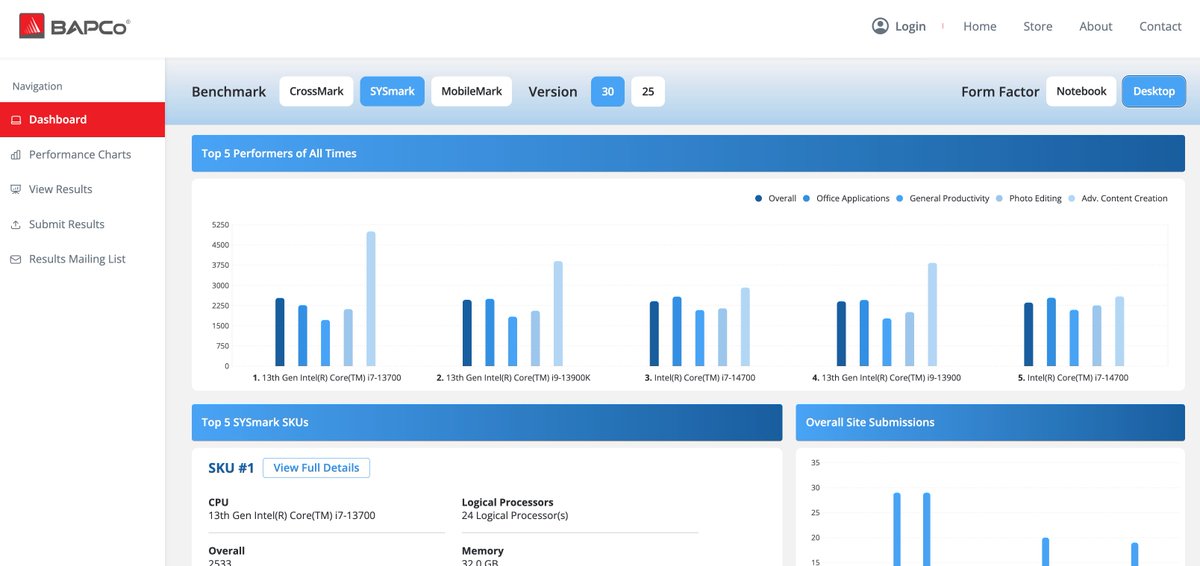Click the Overall bar for i9-13900K

click(x=467, y=333)
